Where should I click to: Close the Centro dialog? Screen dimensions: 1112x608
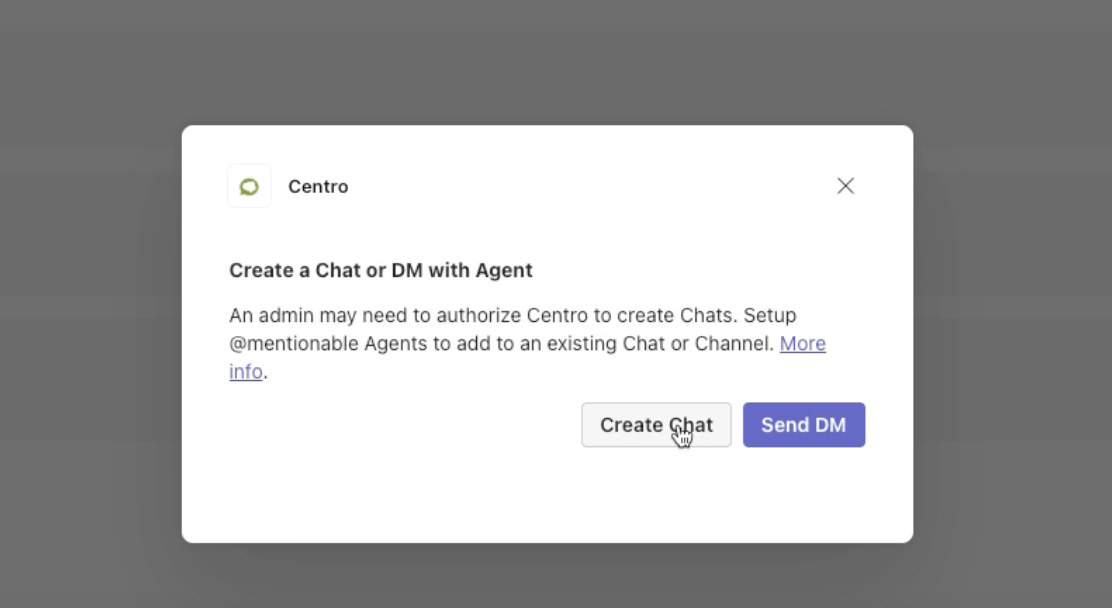(x=845, y=186)
